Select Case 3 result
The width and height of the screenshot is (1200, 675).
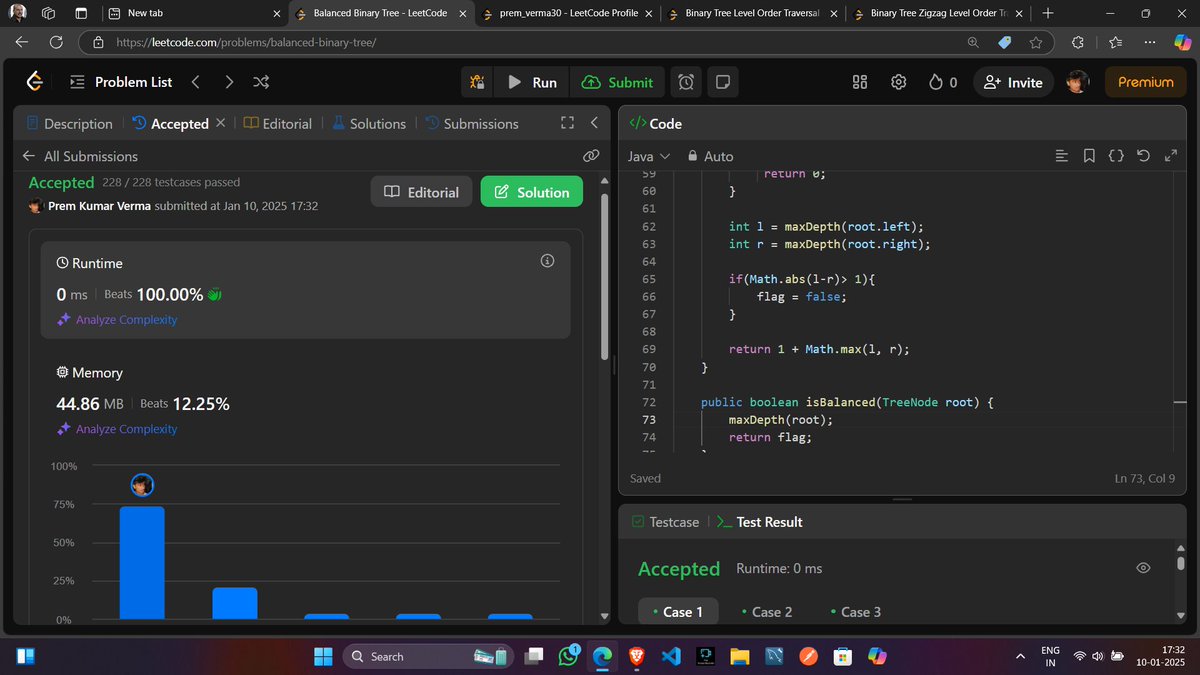click(856, 611)
